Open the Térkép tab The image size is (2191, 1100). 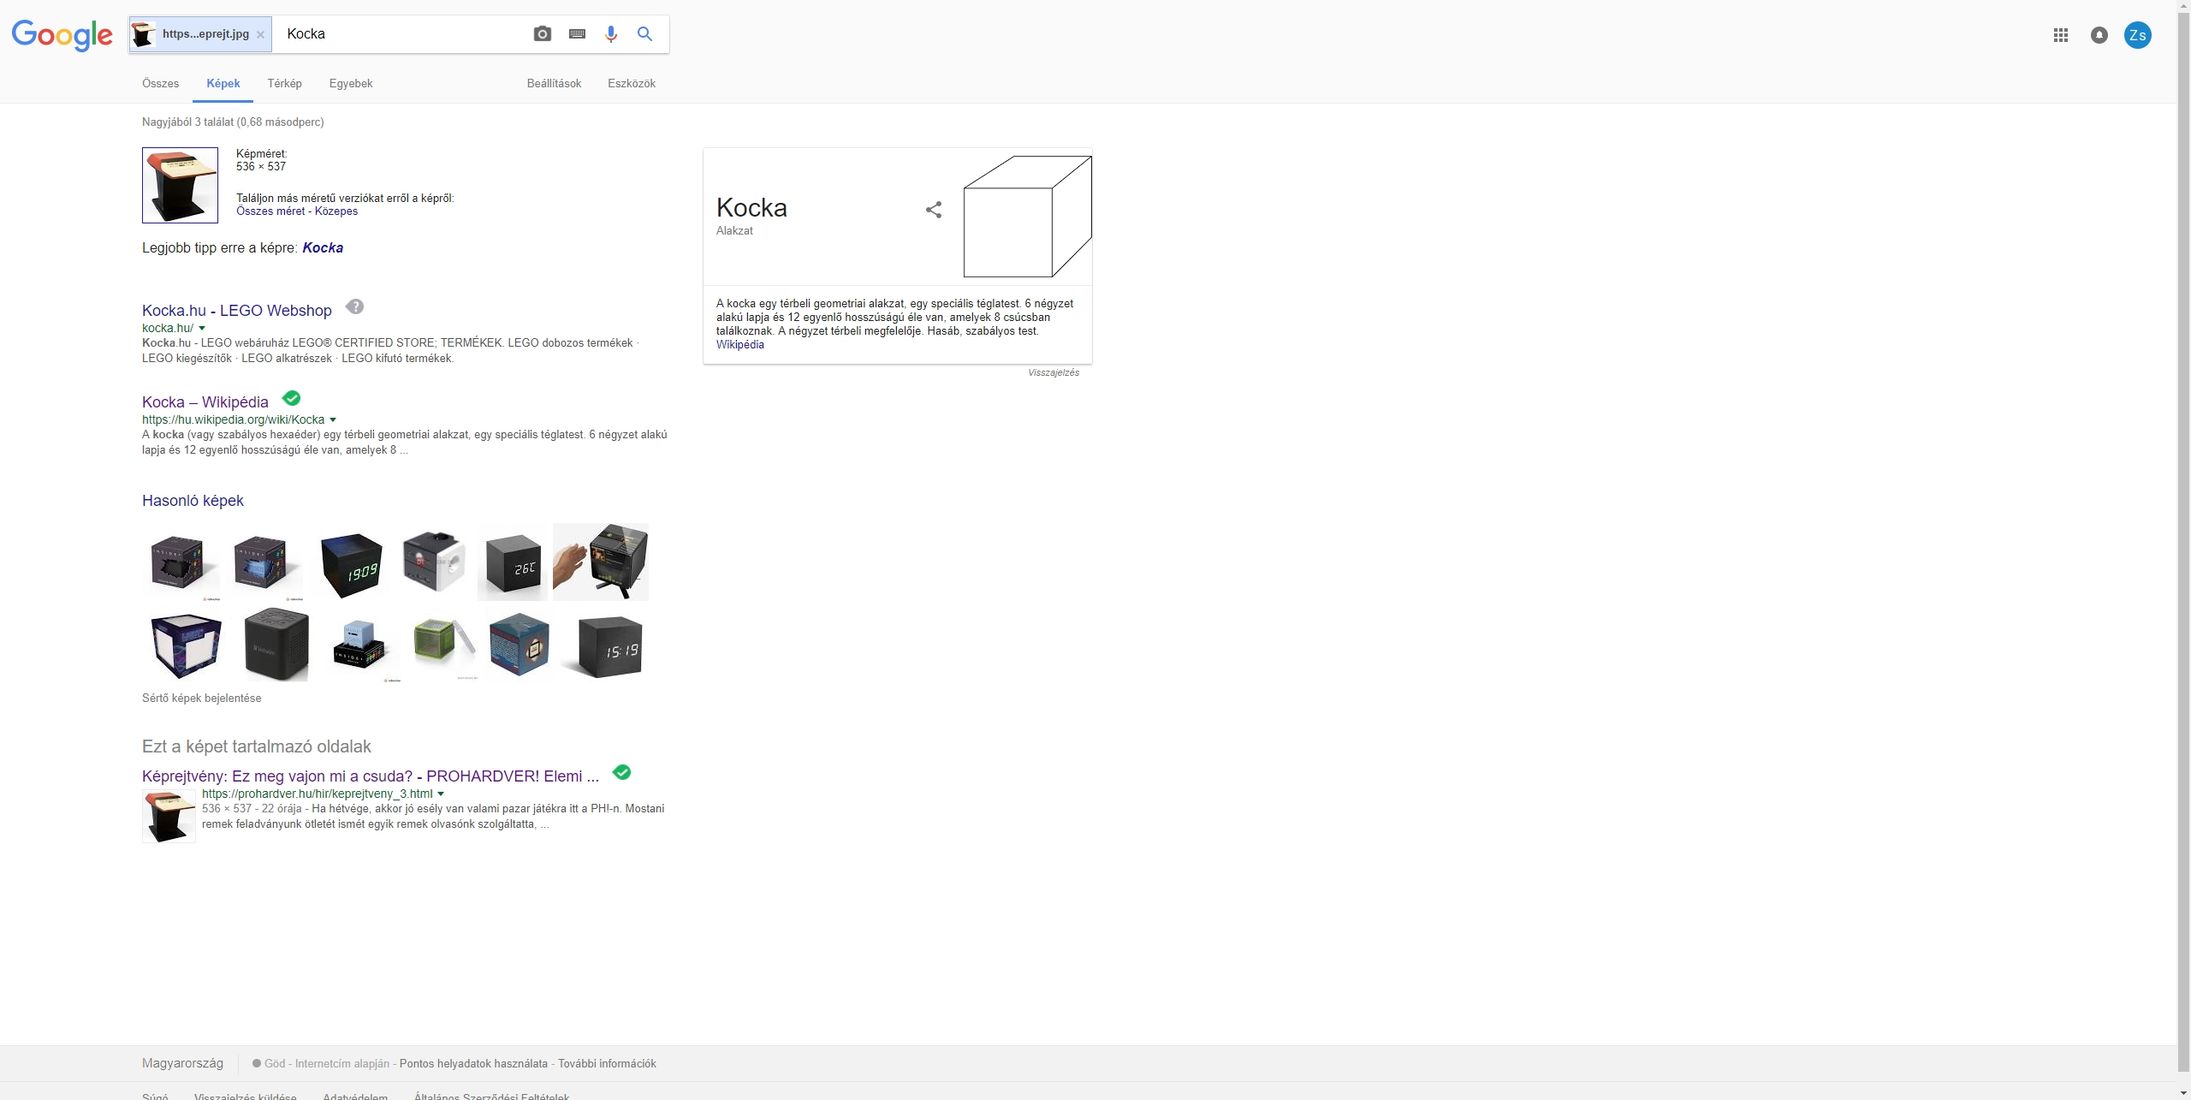click(285, 84)
